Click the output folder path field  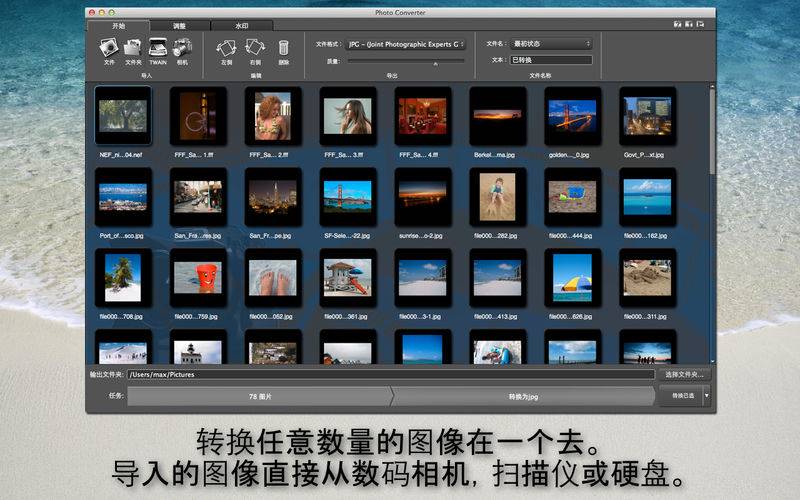pos(390,374)
